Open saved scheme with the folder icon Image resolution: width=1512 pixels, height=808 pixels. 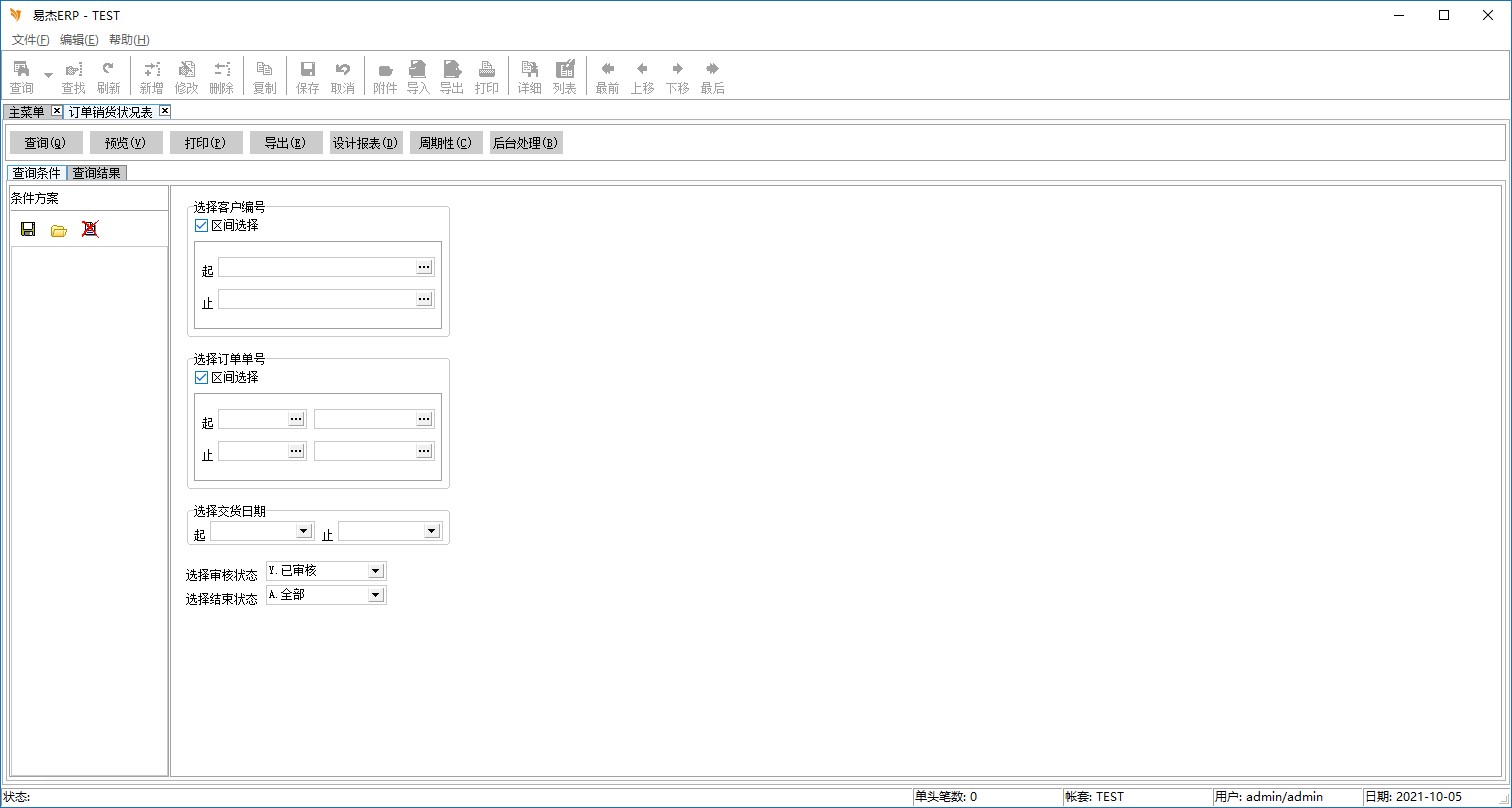pos(59,230)
